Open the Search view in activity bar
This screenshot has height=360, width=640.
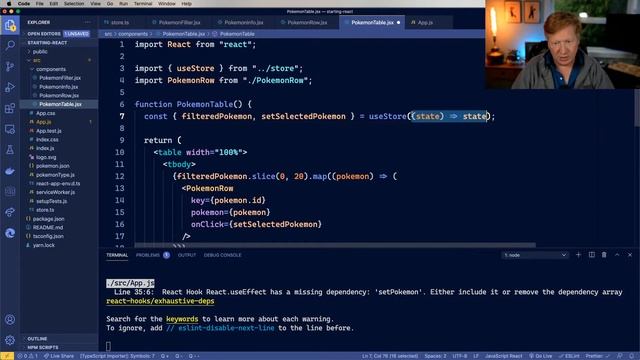[10, 45]
